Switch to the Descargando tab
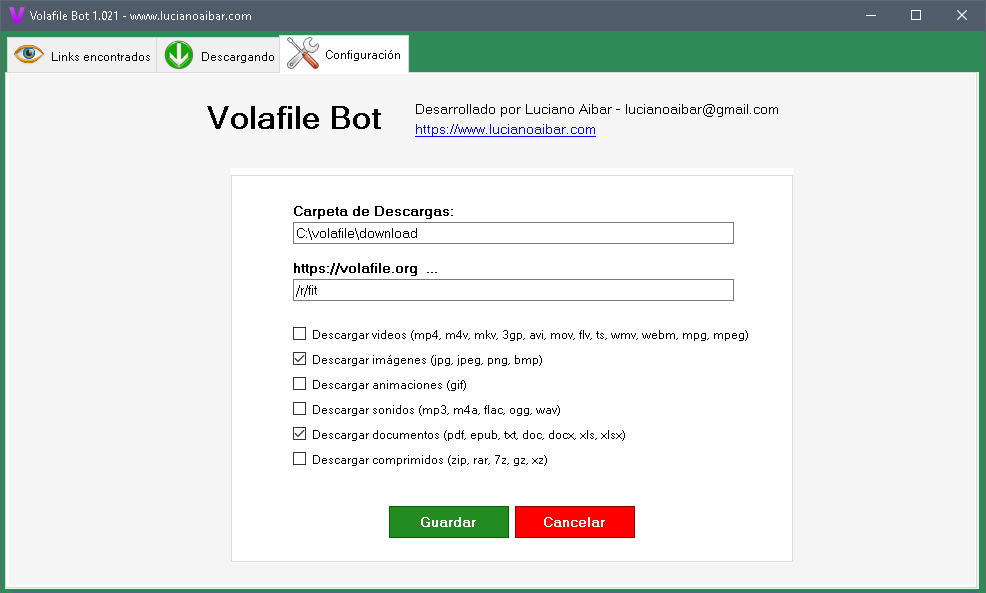 218,55
